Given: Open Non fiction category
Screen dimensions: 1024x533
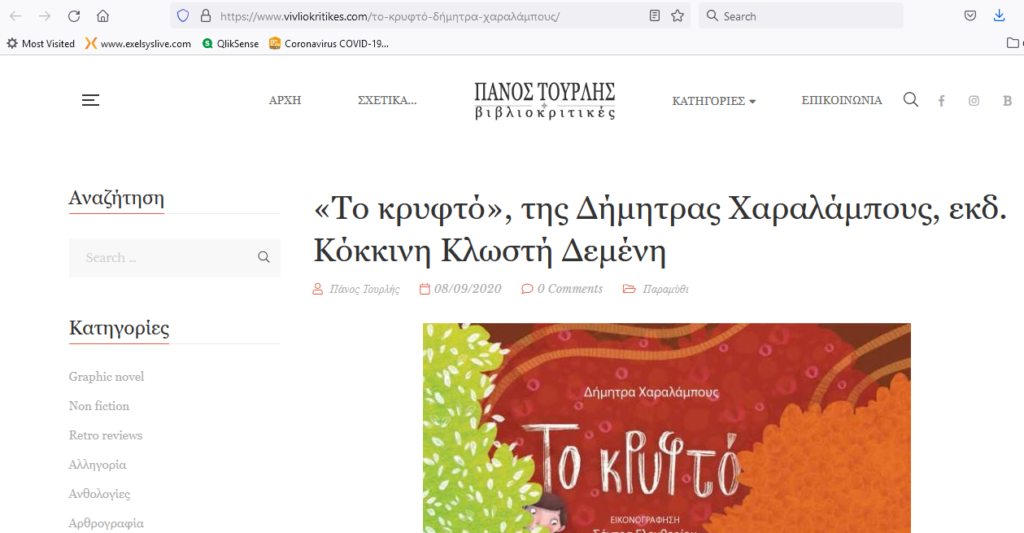Looking at the screenshot, I should [x=99, y=406].
